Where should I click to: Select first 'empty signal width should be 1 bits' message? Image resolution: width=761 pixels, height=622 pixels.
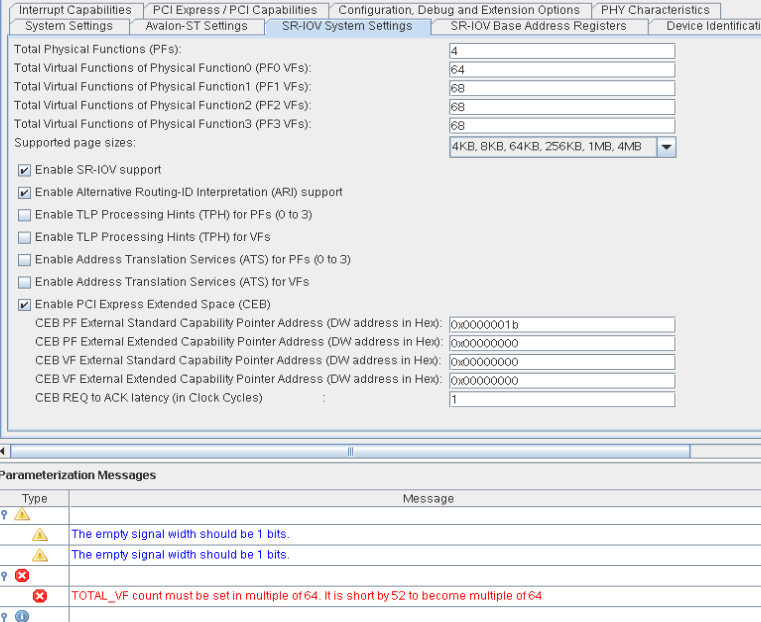pyautogui.click(x=181, y=534)
